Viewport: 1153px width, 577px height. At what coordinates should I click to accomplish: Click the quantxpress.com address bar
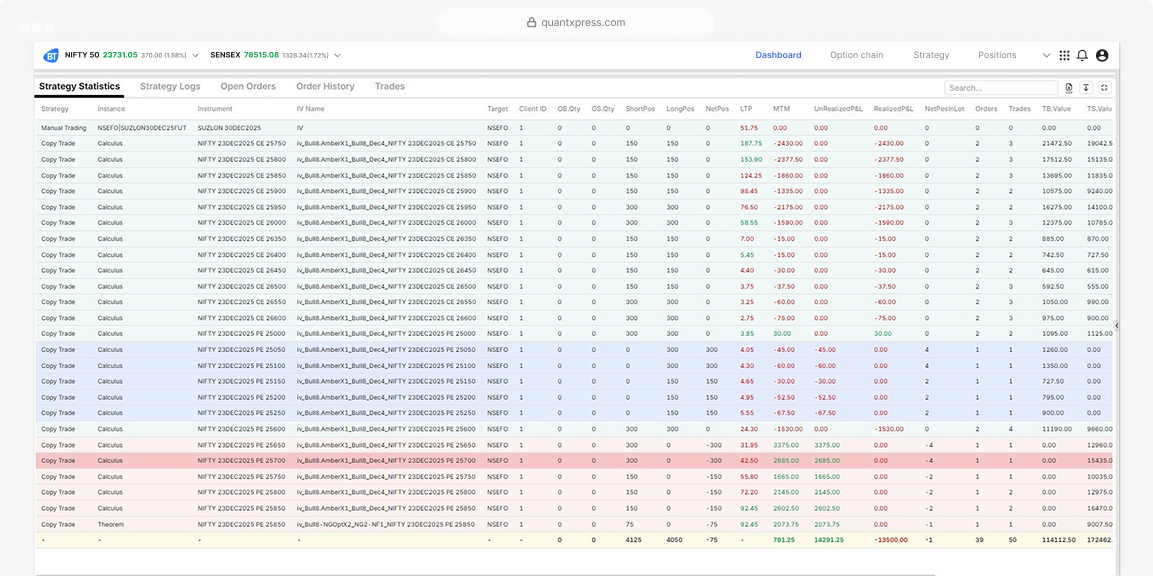pyautogui.click(x=576, y=23)
